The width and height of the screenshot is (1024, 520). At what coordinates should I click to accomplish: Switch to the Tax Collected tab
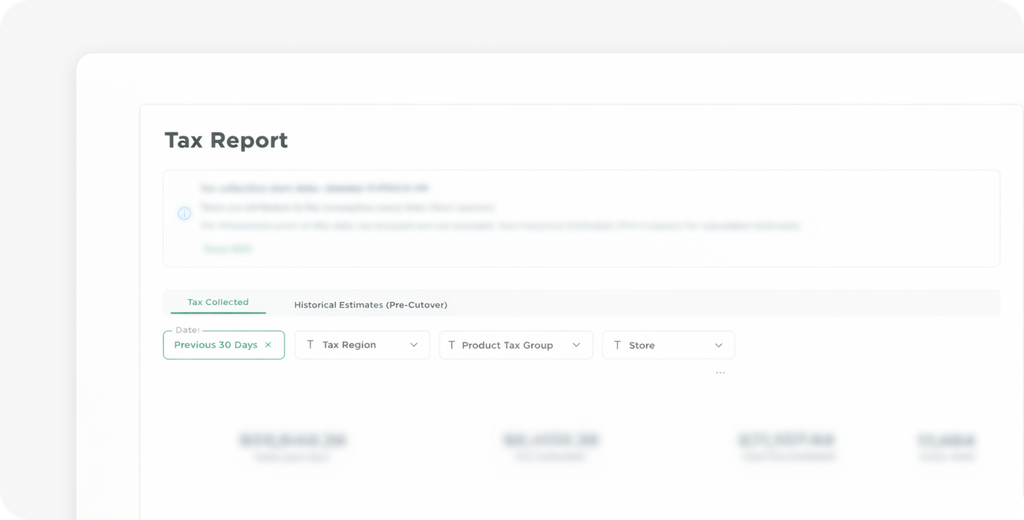click(x=218, y=302)
